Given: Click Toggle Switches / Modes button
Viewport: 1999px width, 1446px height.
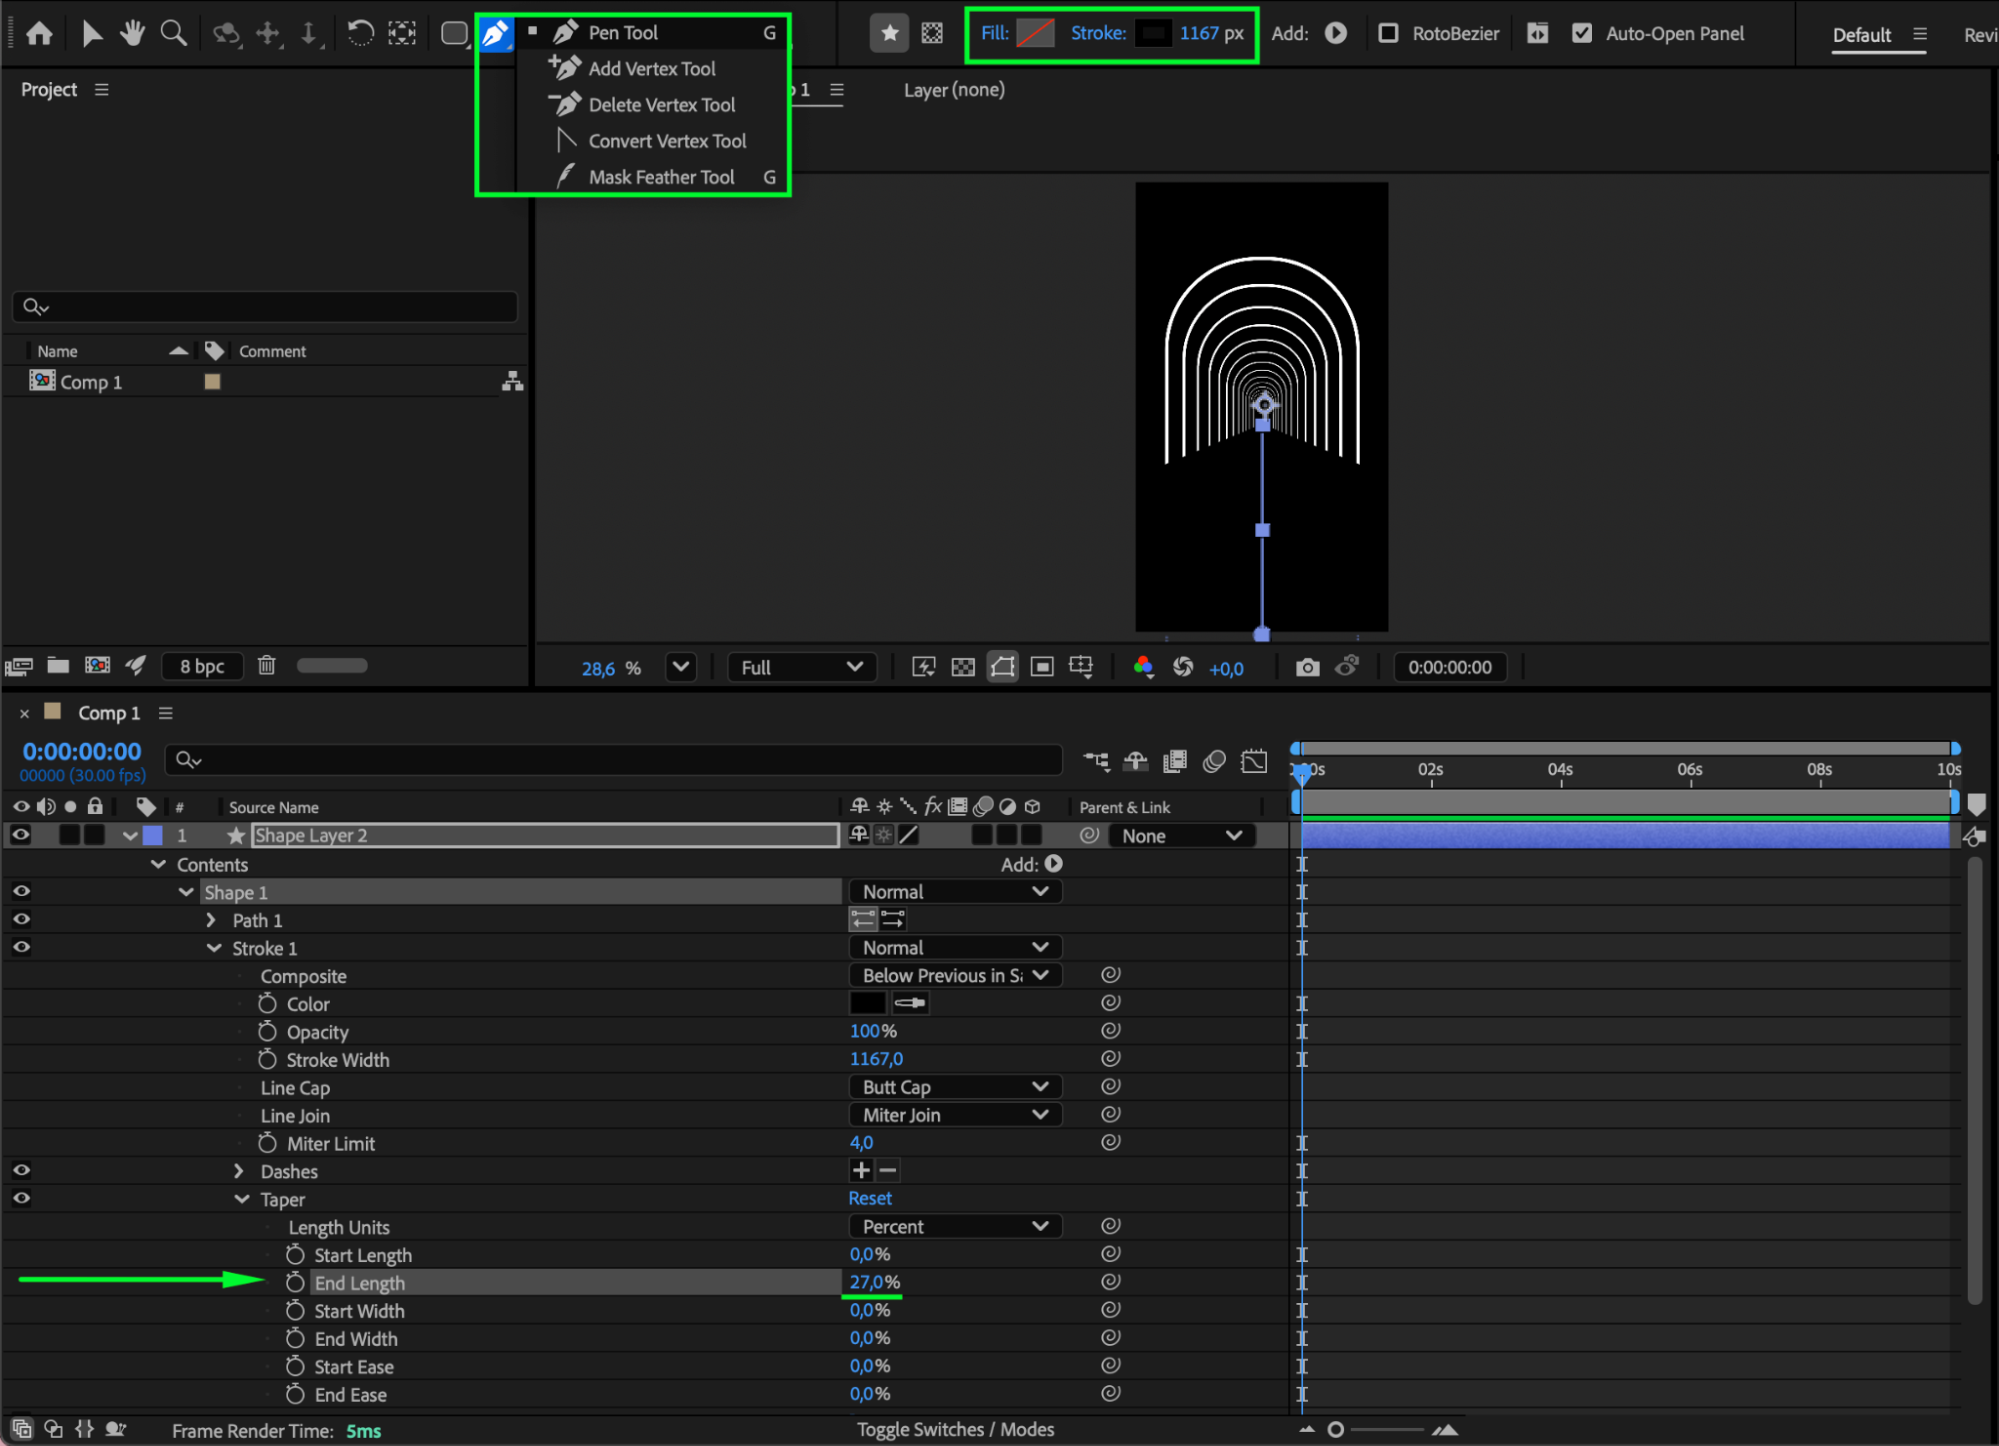Looking at the screenshot, I should (955, 1429).
